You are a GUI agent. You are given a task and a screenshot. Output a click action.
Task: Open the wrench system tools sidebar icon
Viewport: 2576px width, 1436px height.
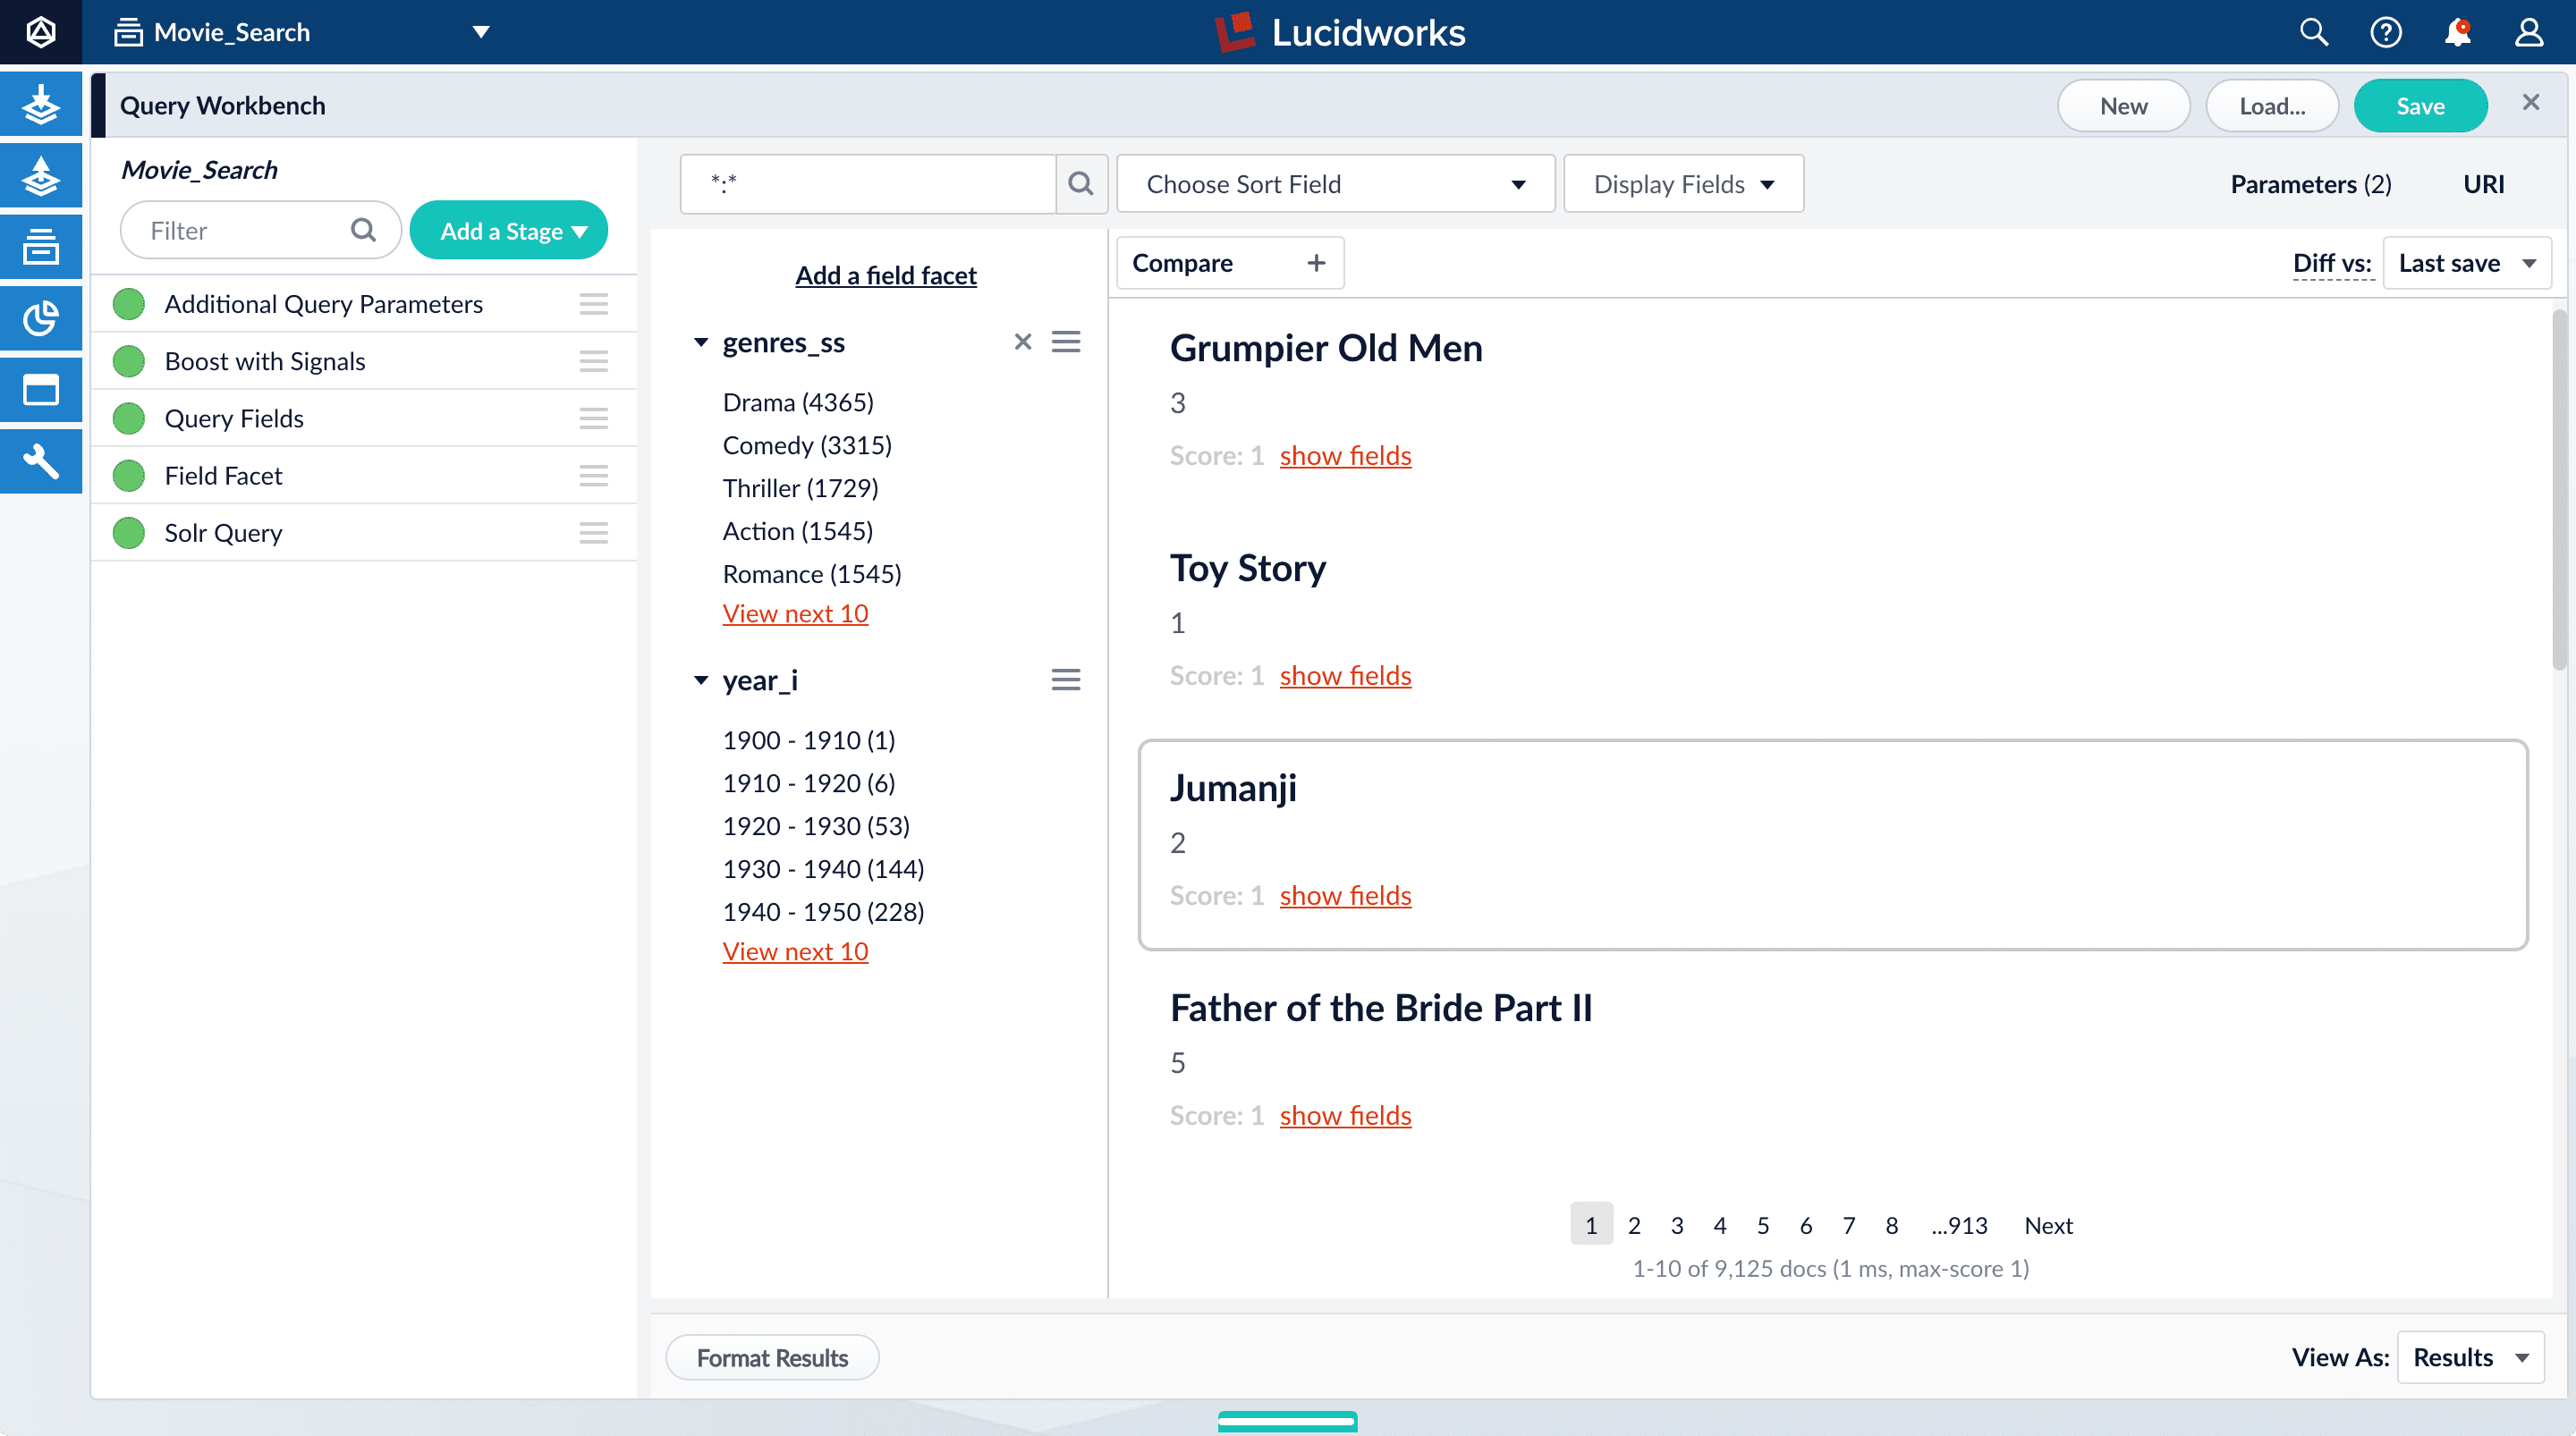point(40,461)
